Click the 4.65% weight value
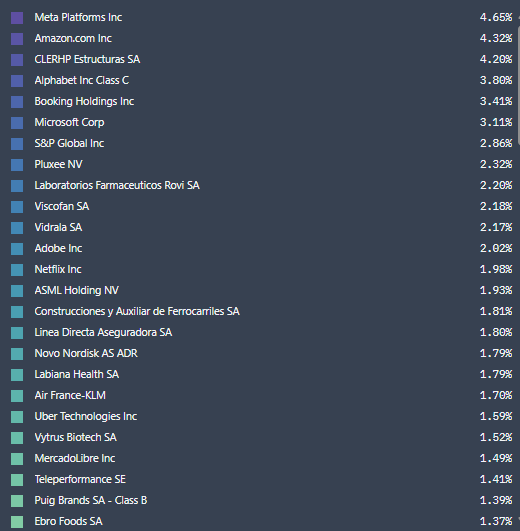Viewport: 520px width, 531px height. click(x=496, y=17)
